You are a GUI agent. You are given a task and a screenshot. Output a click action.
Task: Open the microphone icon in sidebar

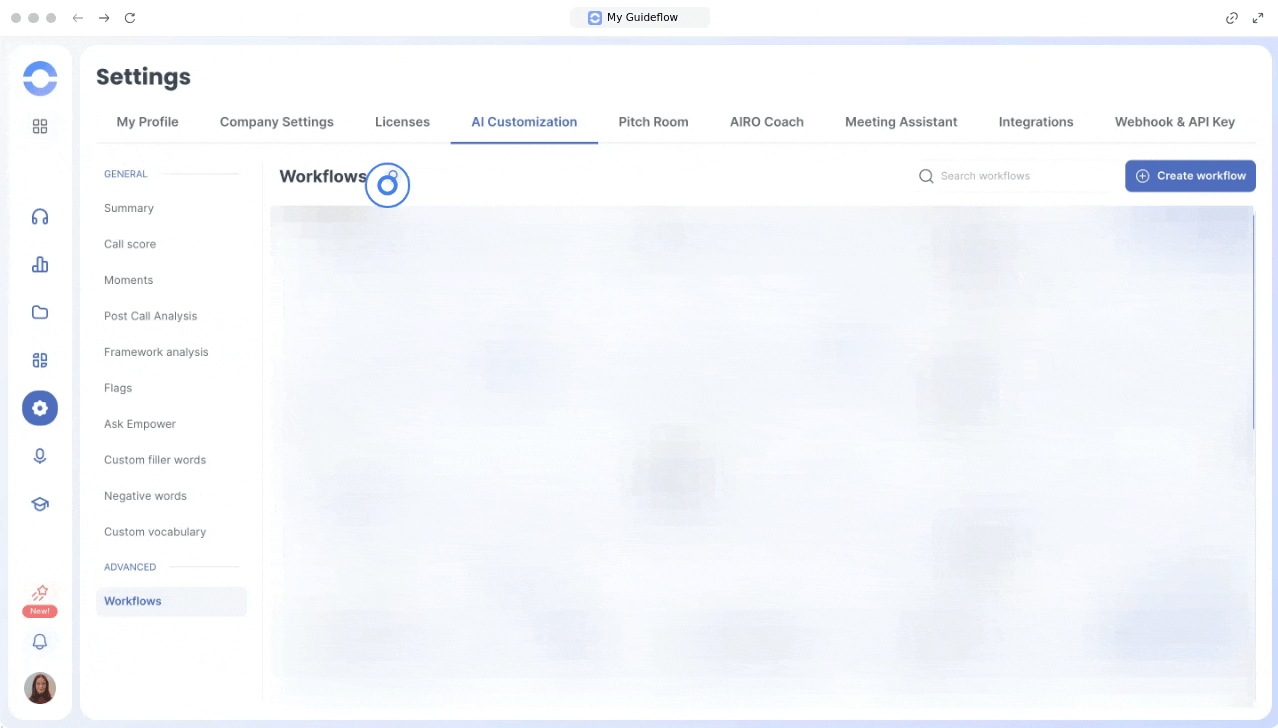click(40, 456)
